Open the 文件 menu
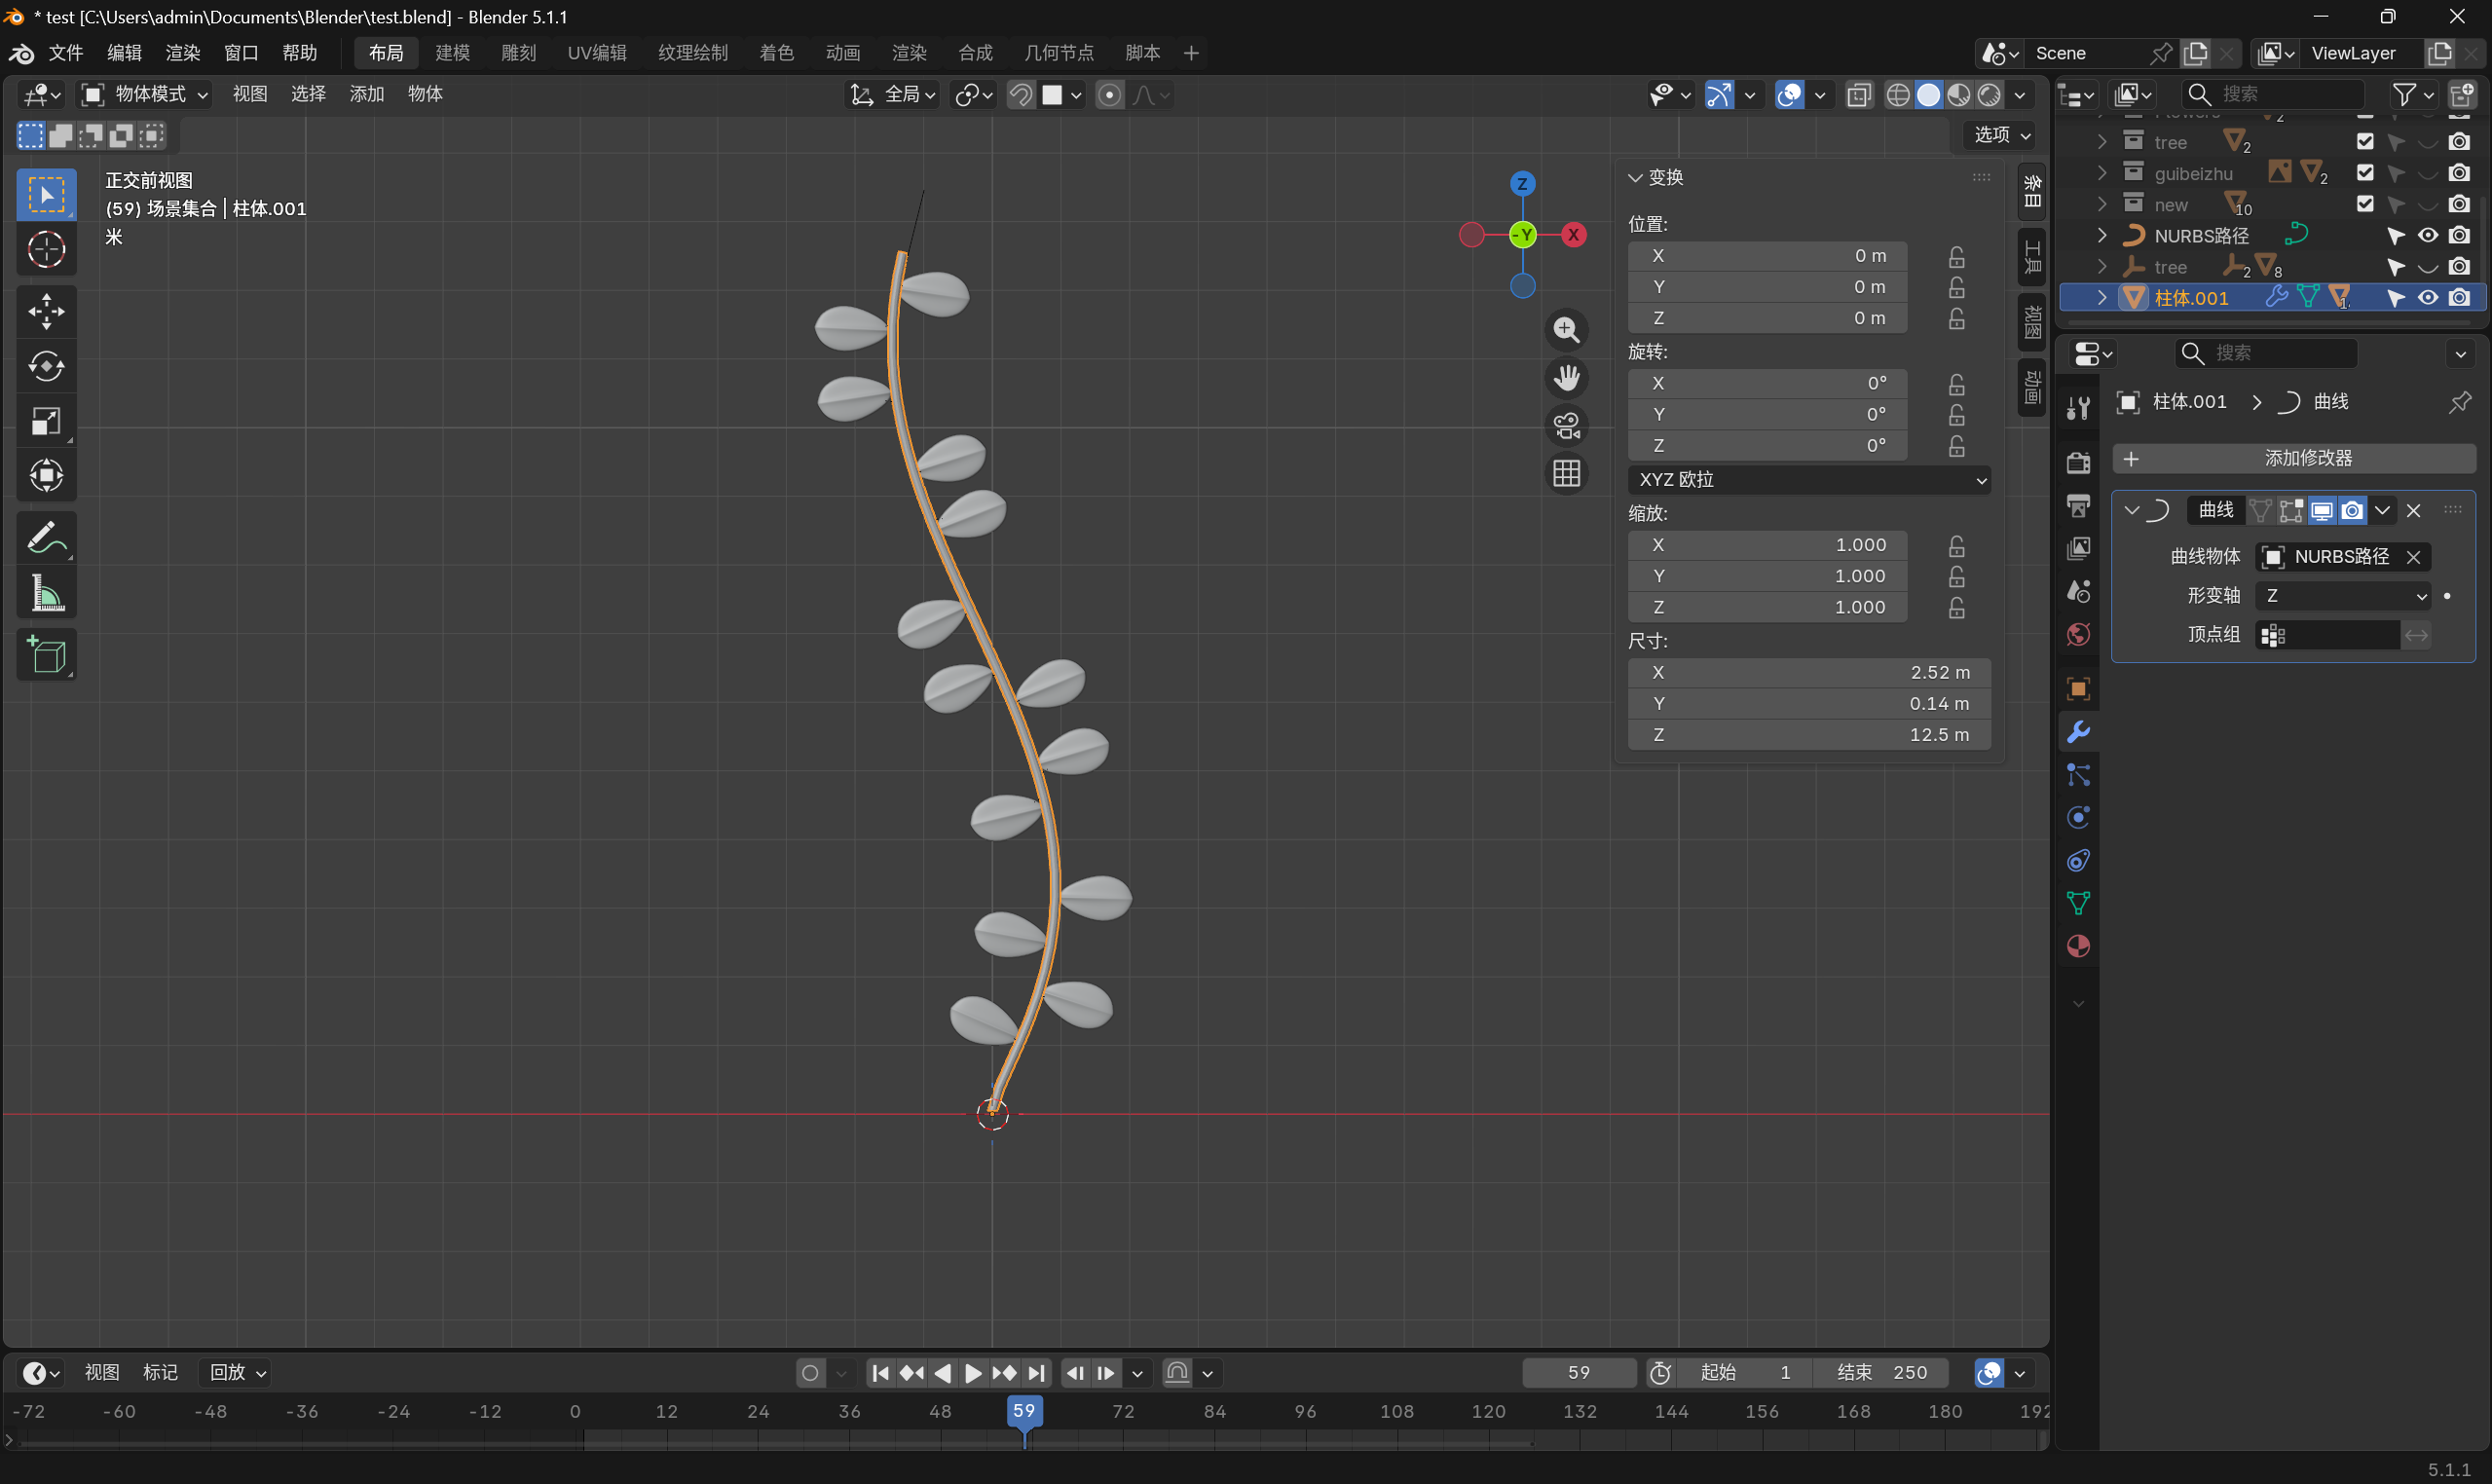The height and width of the screenshot is (1484, 2492). pyautogui.click(x=66, y=53)
